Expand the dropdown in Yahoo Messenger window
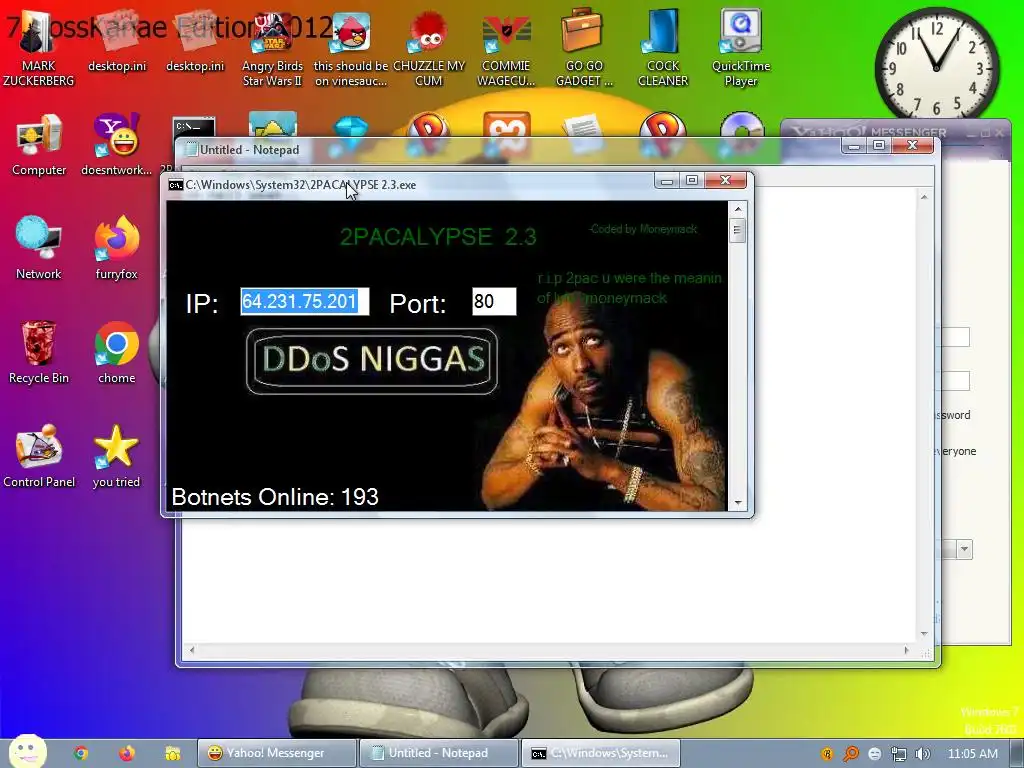Viewport: 1024px width, 768px height. pyautogui.click(x=964, y=549)
